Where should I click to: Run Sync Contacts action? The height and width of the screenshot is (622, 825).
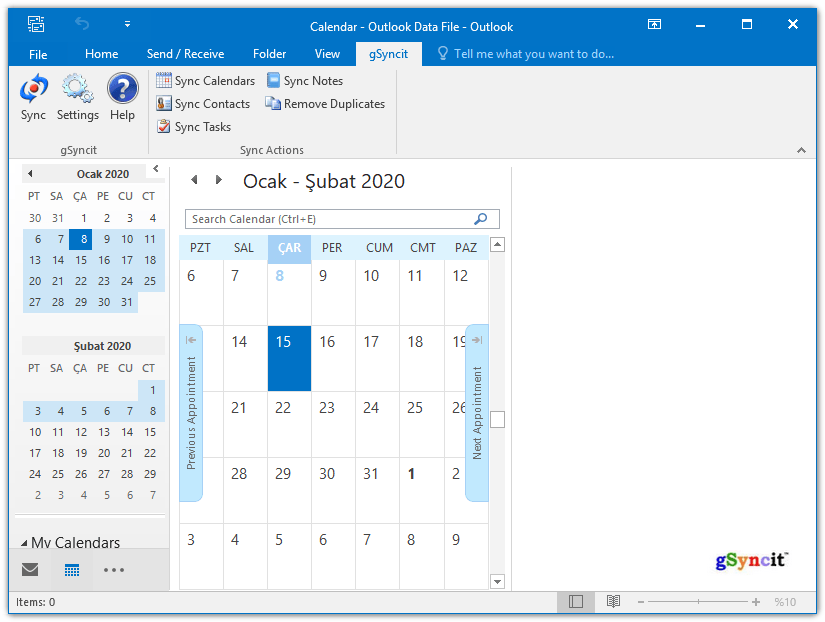pos(204,104)
